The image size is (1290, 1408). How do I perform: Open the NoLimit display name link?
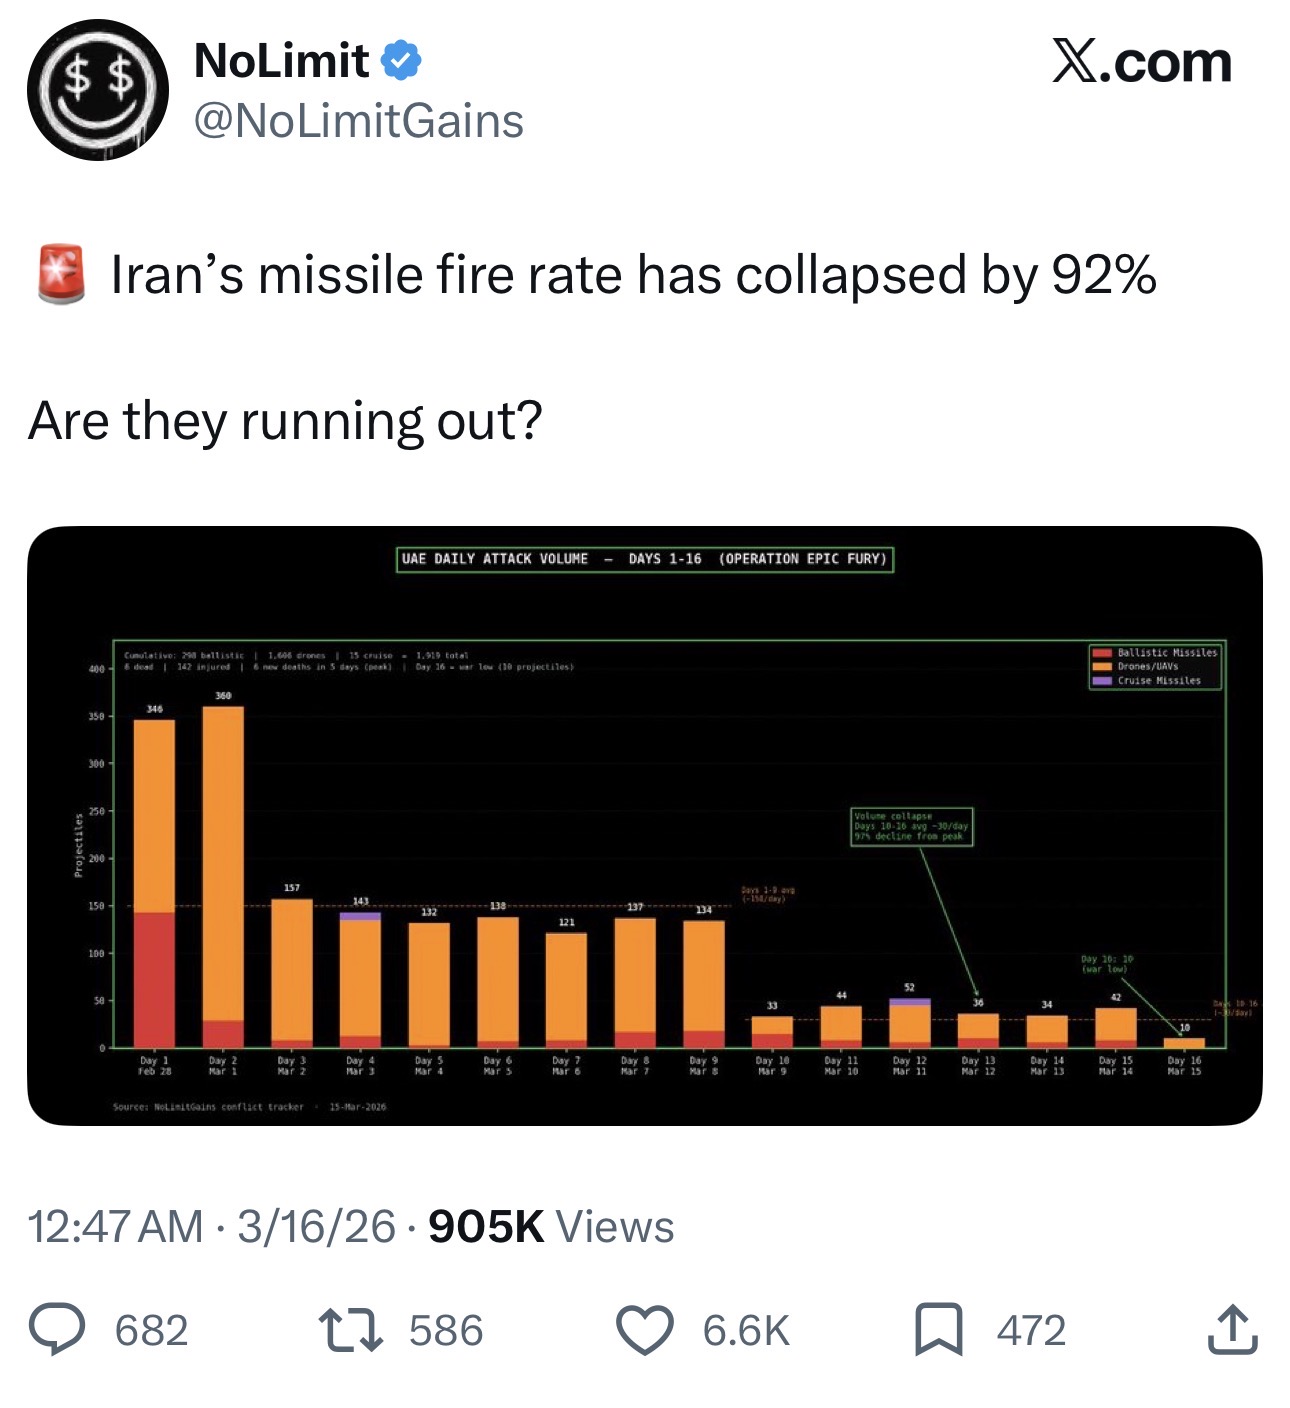(281, 61)
